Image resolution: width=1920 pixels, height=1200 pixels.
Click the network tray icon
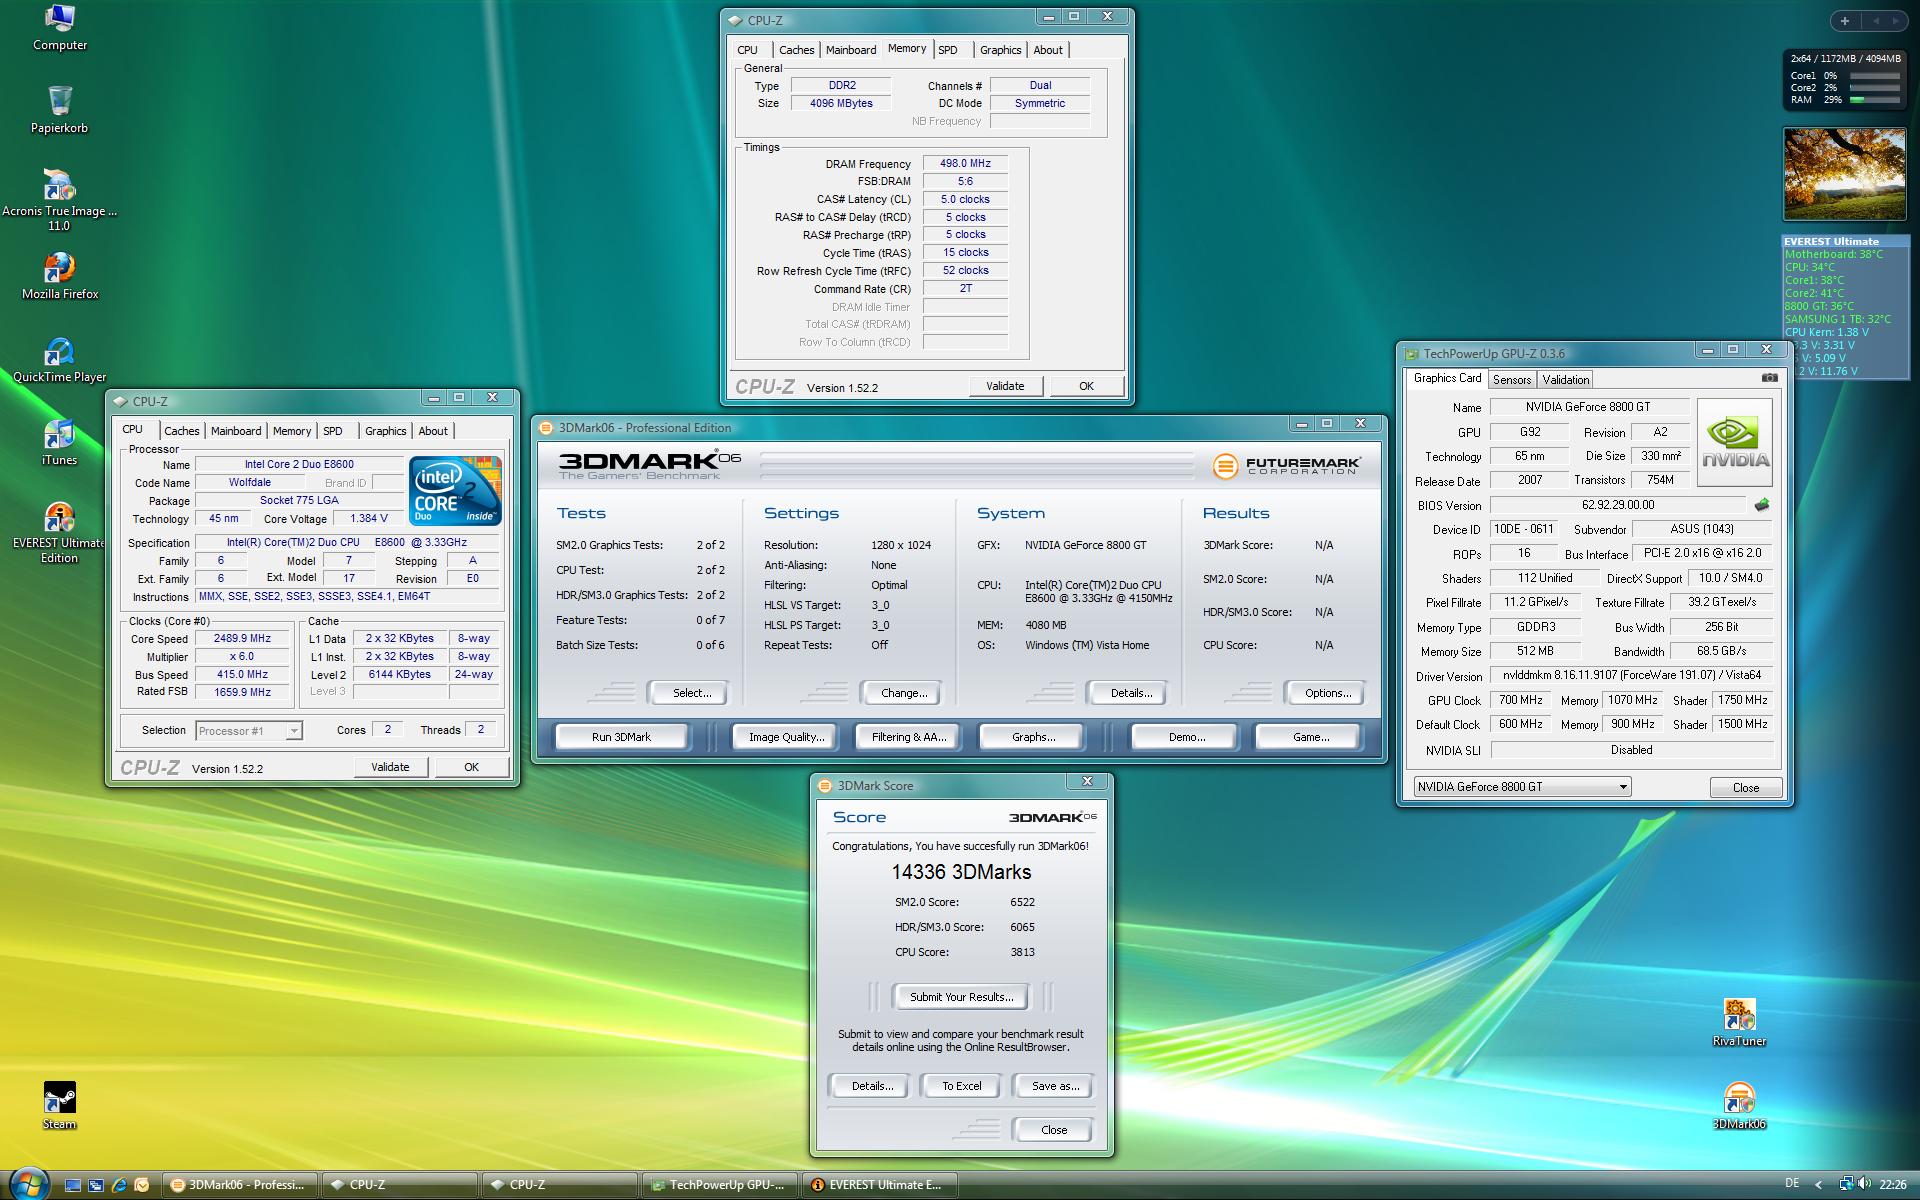1846,1184
